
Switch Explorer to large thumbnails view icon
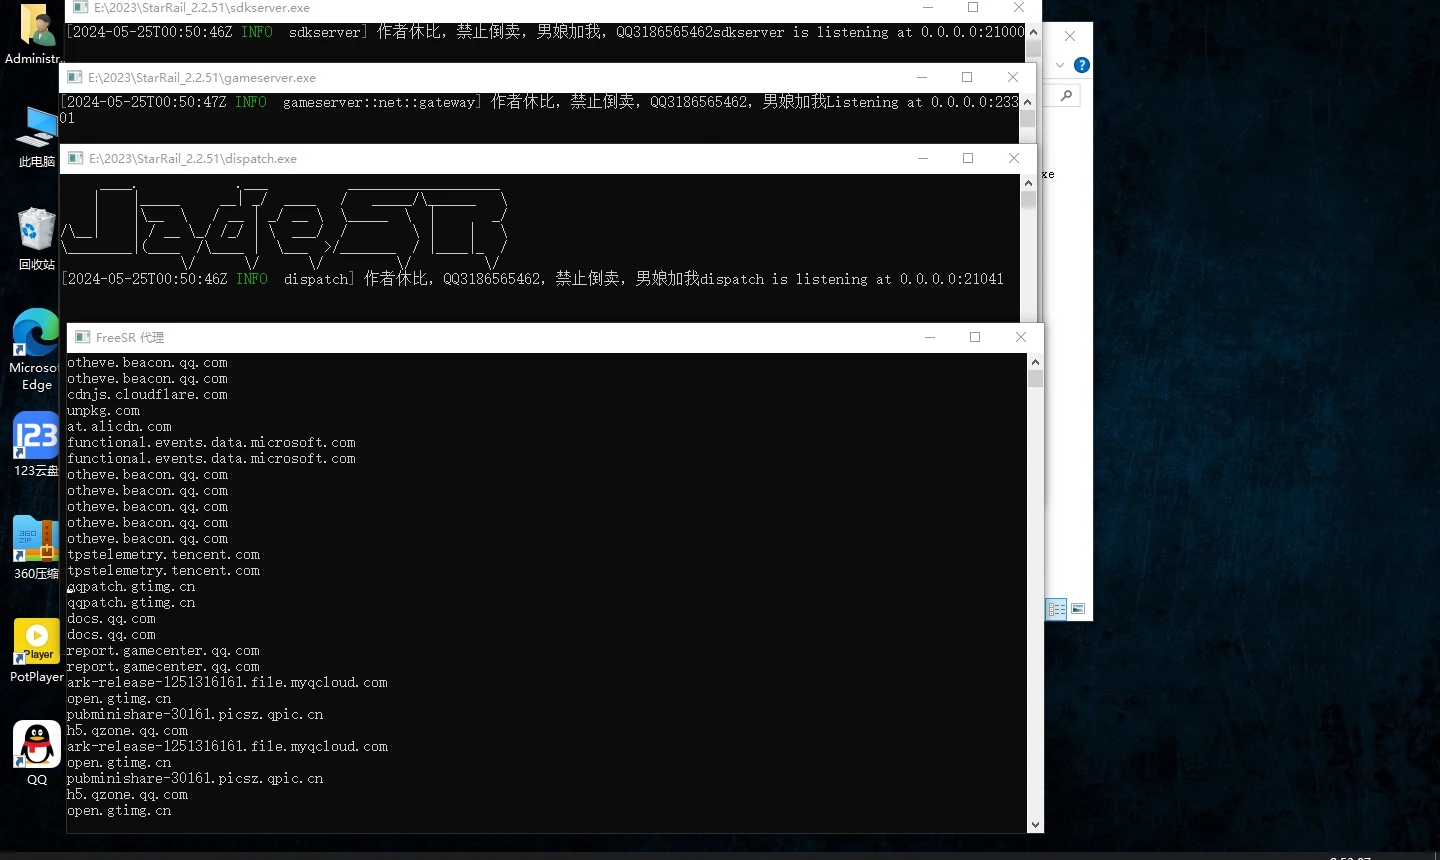coord(1078,608)
